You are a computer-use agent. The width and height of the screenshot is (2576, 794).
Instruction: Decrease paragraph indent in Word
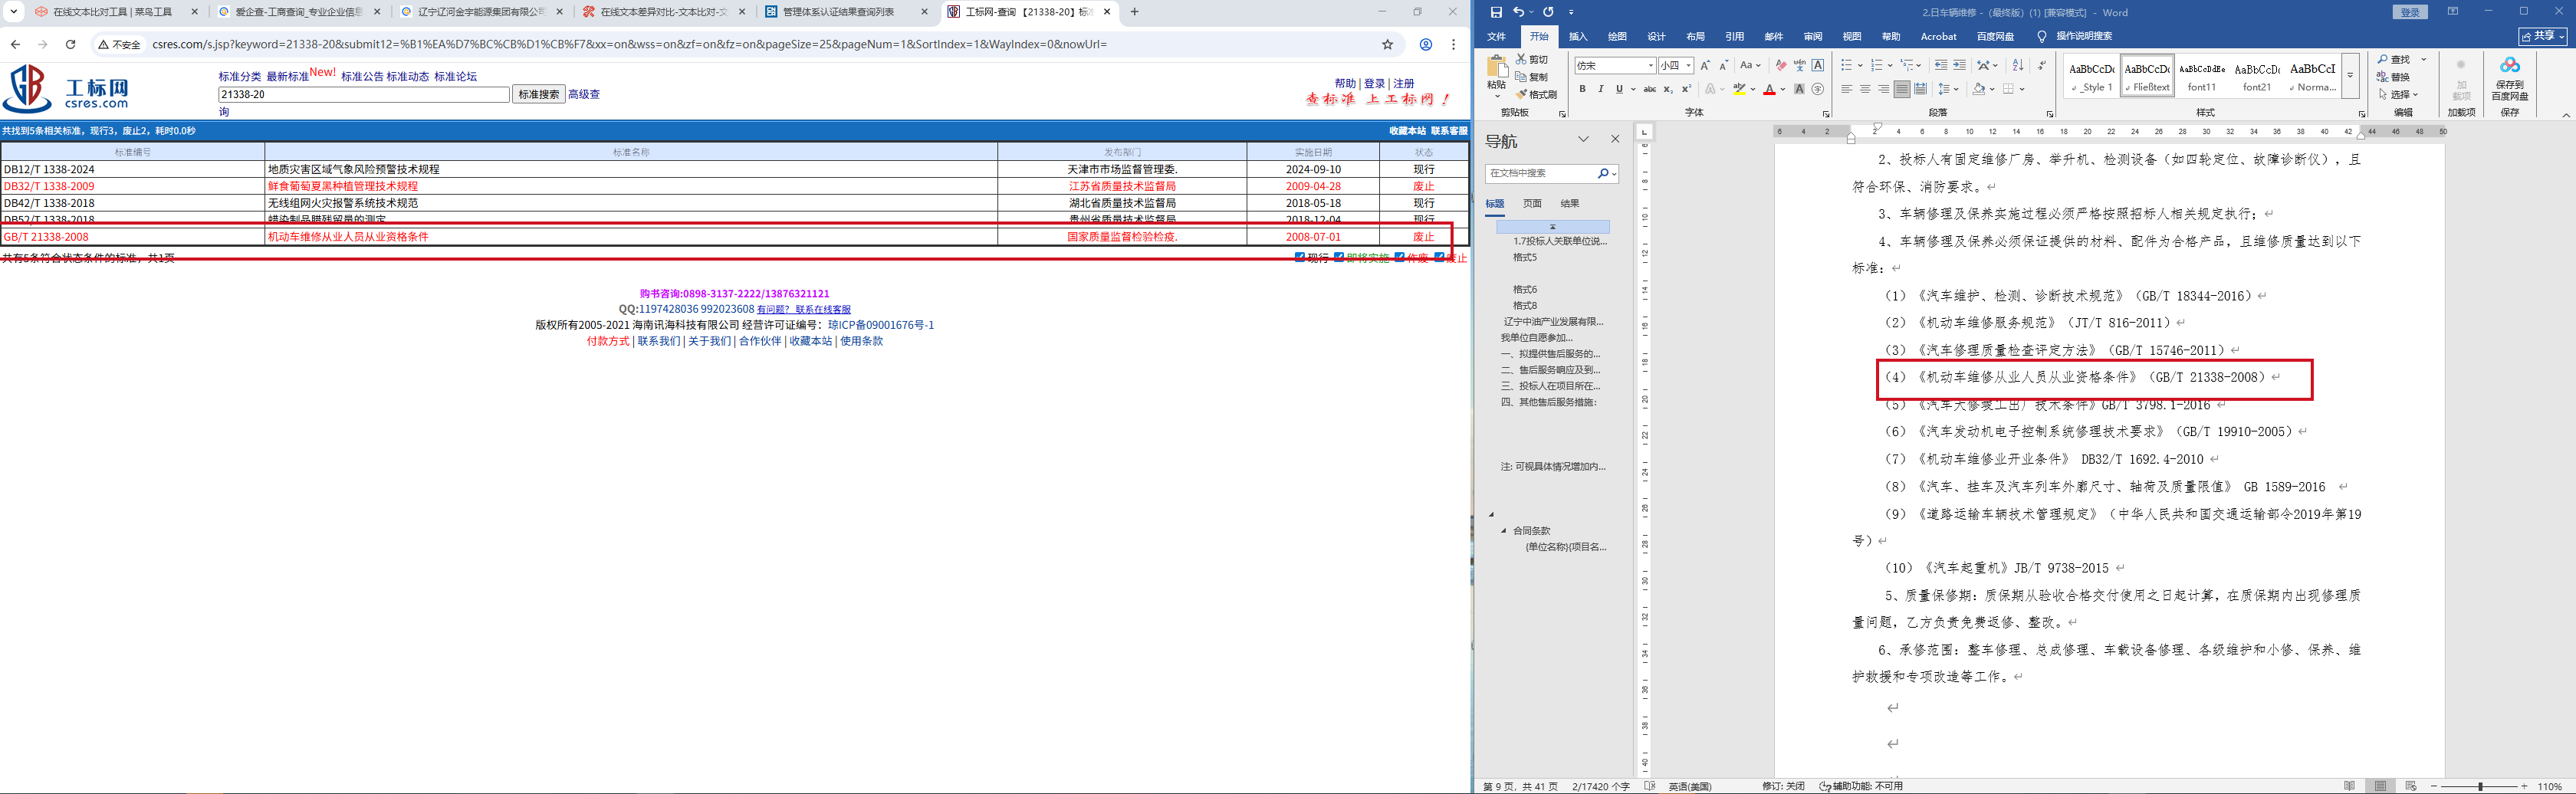click(x=1941, y=65)
